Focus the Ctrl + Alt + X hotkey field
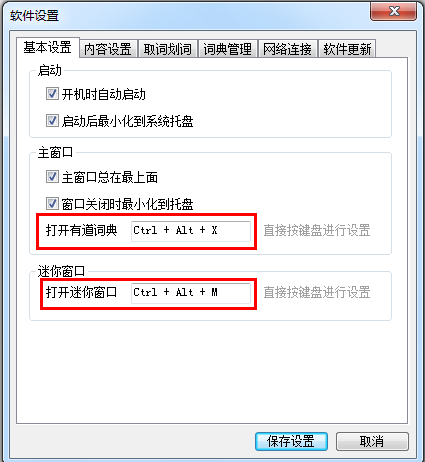The width and height of the screenshot is (425, 462). 191,231
